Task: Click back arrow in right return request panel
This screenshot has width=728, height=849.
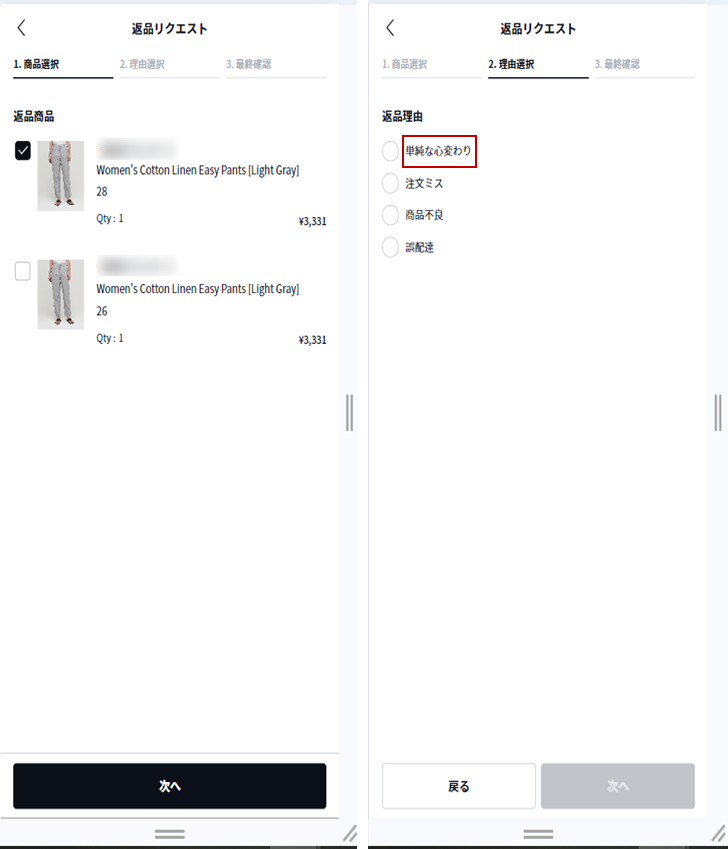Action: click(x=390, y=28)
